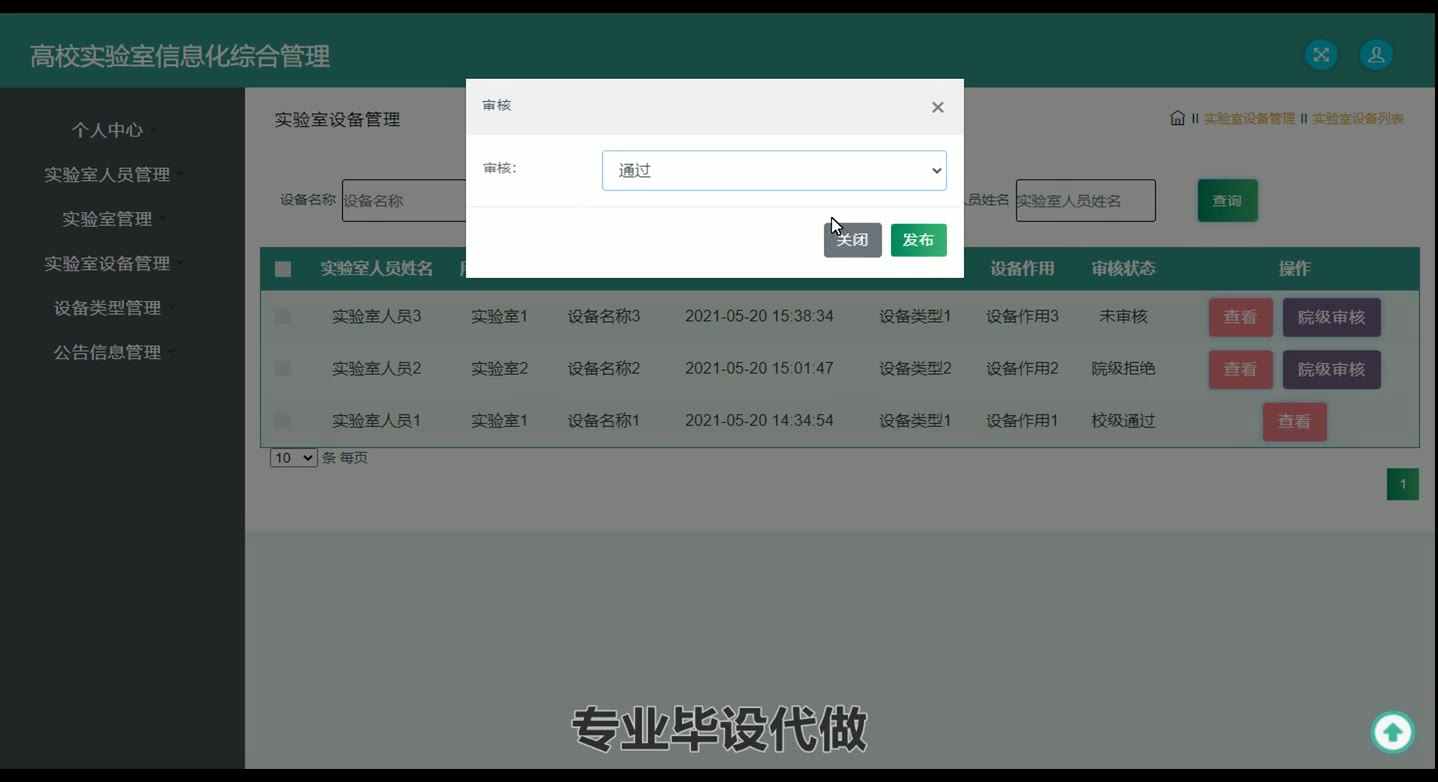Viewport: 1438px width, 782px height.
Task: Check the row checkbox for 实验室人员1
Action: [x=283, y=420]
